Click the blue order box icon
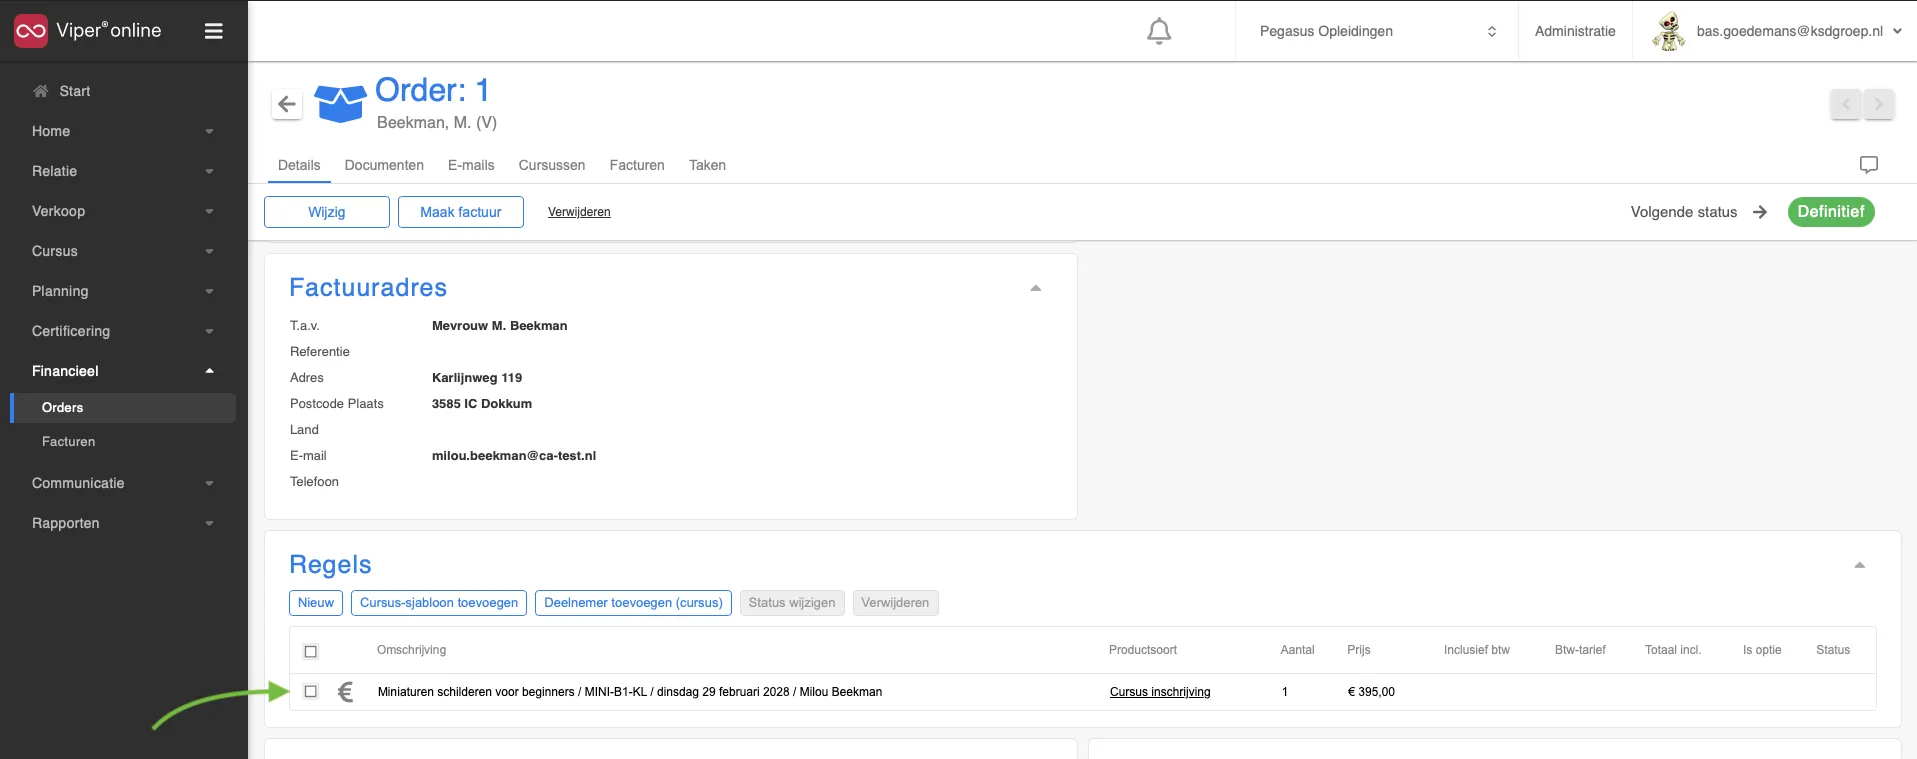Image resolution: width=1917 pixels, height=759 pixels. point(340,104)
